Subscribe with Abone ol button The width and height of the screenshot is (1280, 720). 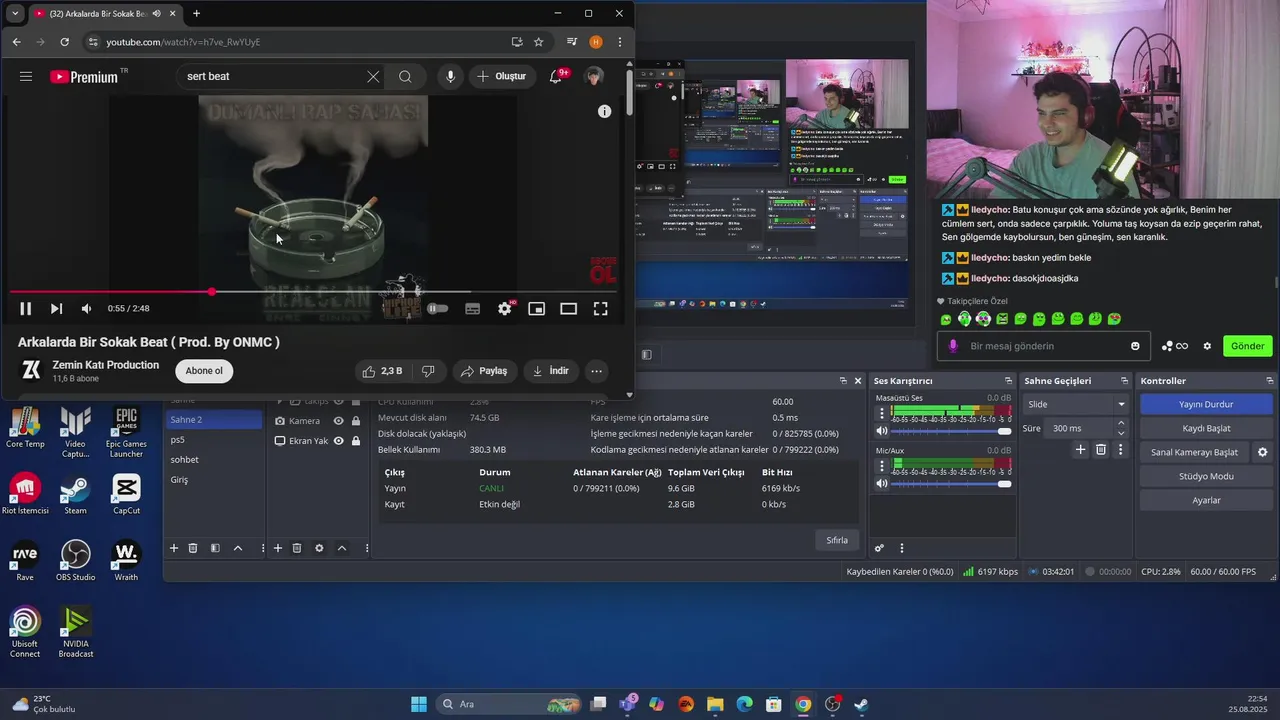[x=204, y=371]
